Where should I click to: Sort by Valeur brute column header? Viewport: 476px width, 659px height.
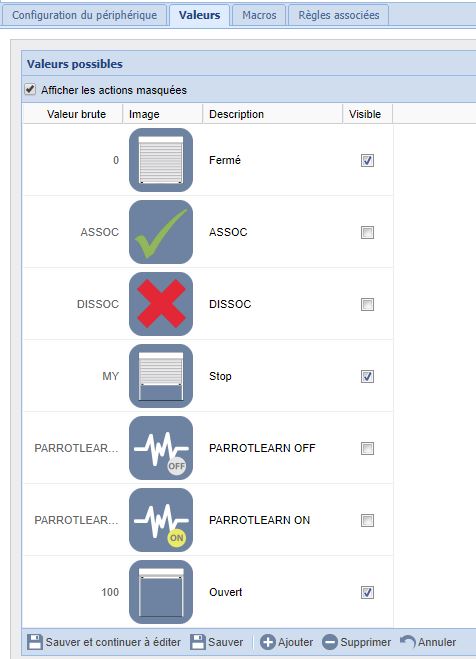pos(76,114)
